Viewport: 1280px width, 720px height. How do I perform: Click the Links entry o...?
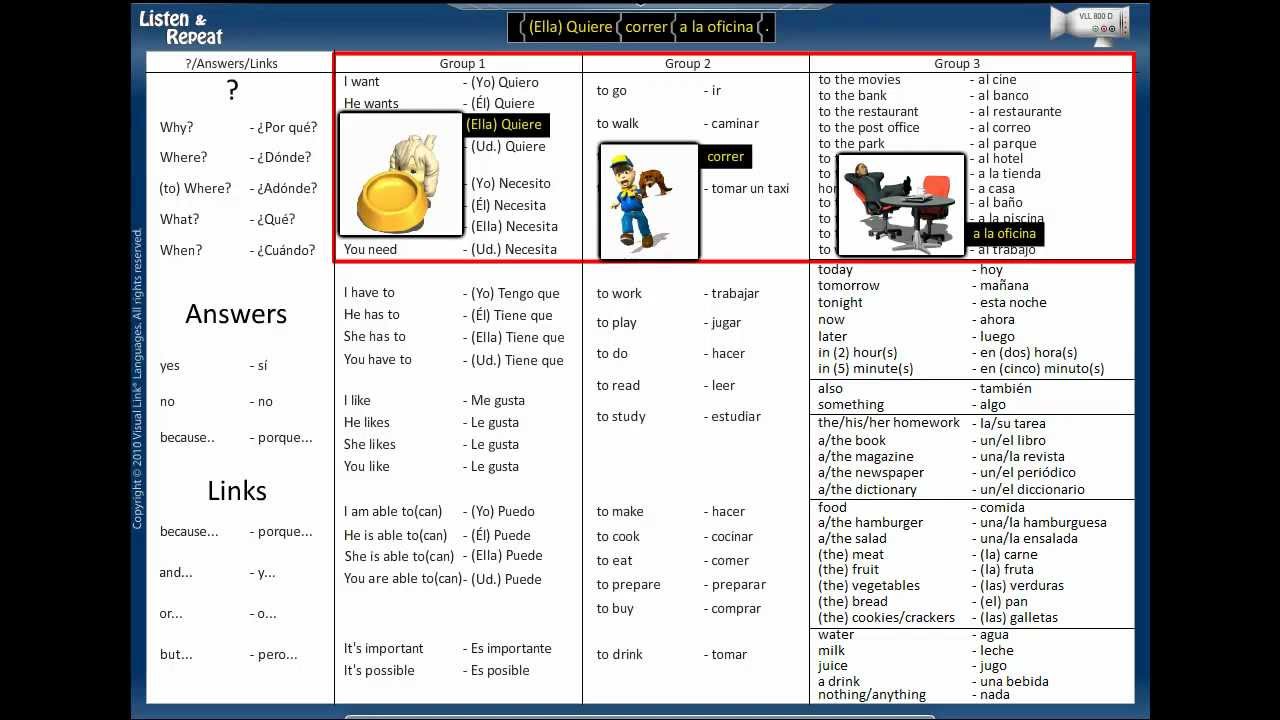pos(267,614)
